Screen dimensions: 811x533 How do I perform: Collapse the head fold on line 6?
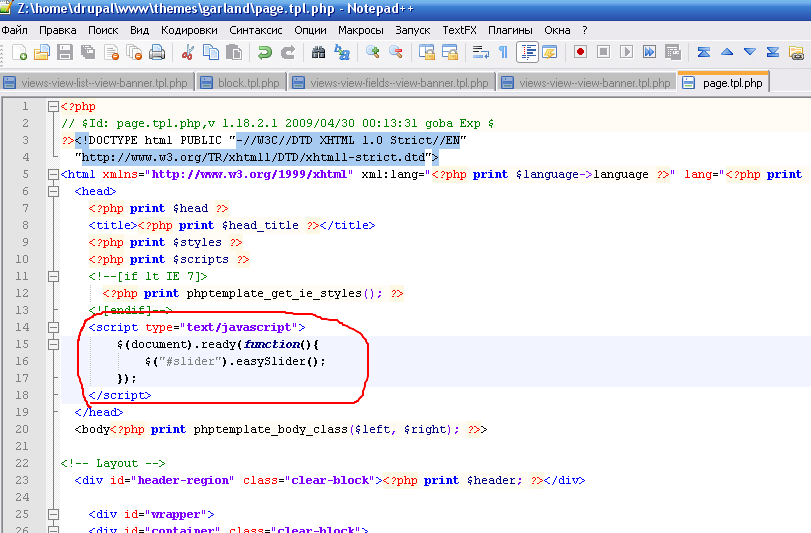[53, 191]
